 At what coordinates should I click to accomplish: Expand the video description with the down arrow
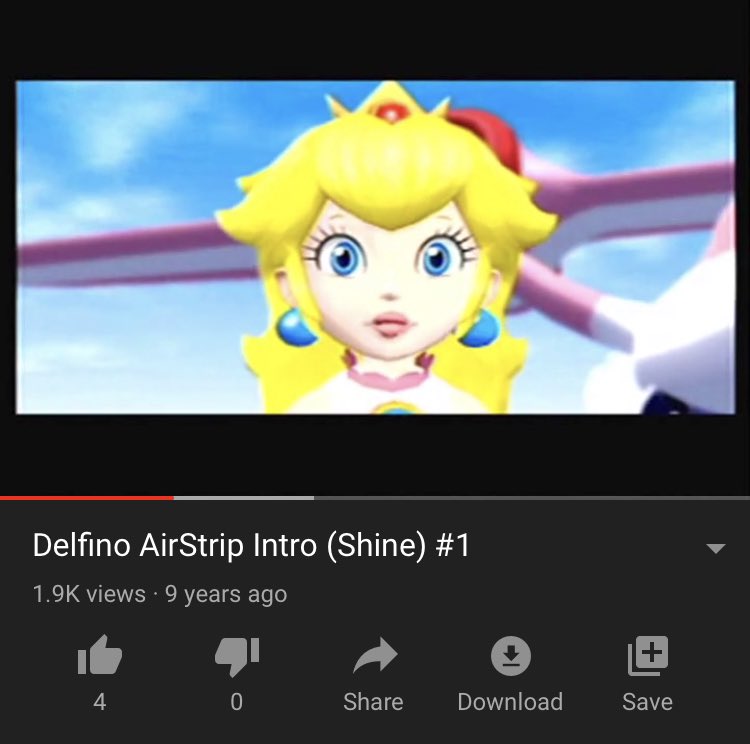716,548
